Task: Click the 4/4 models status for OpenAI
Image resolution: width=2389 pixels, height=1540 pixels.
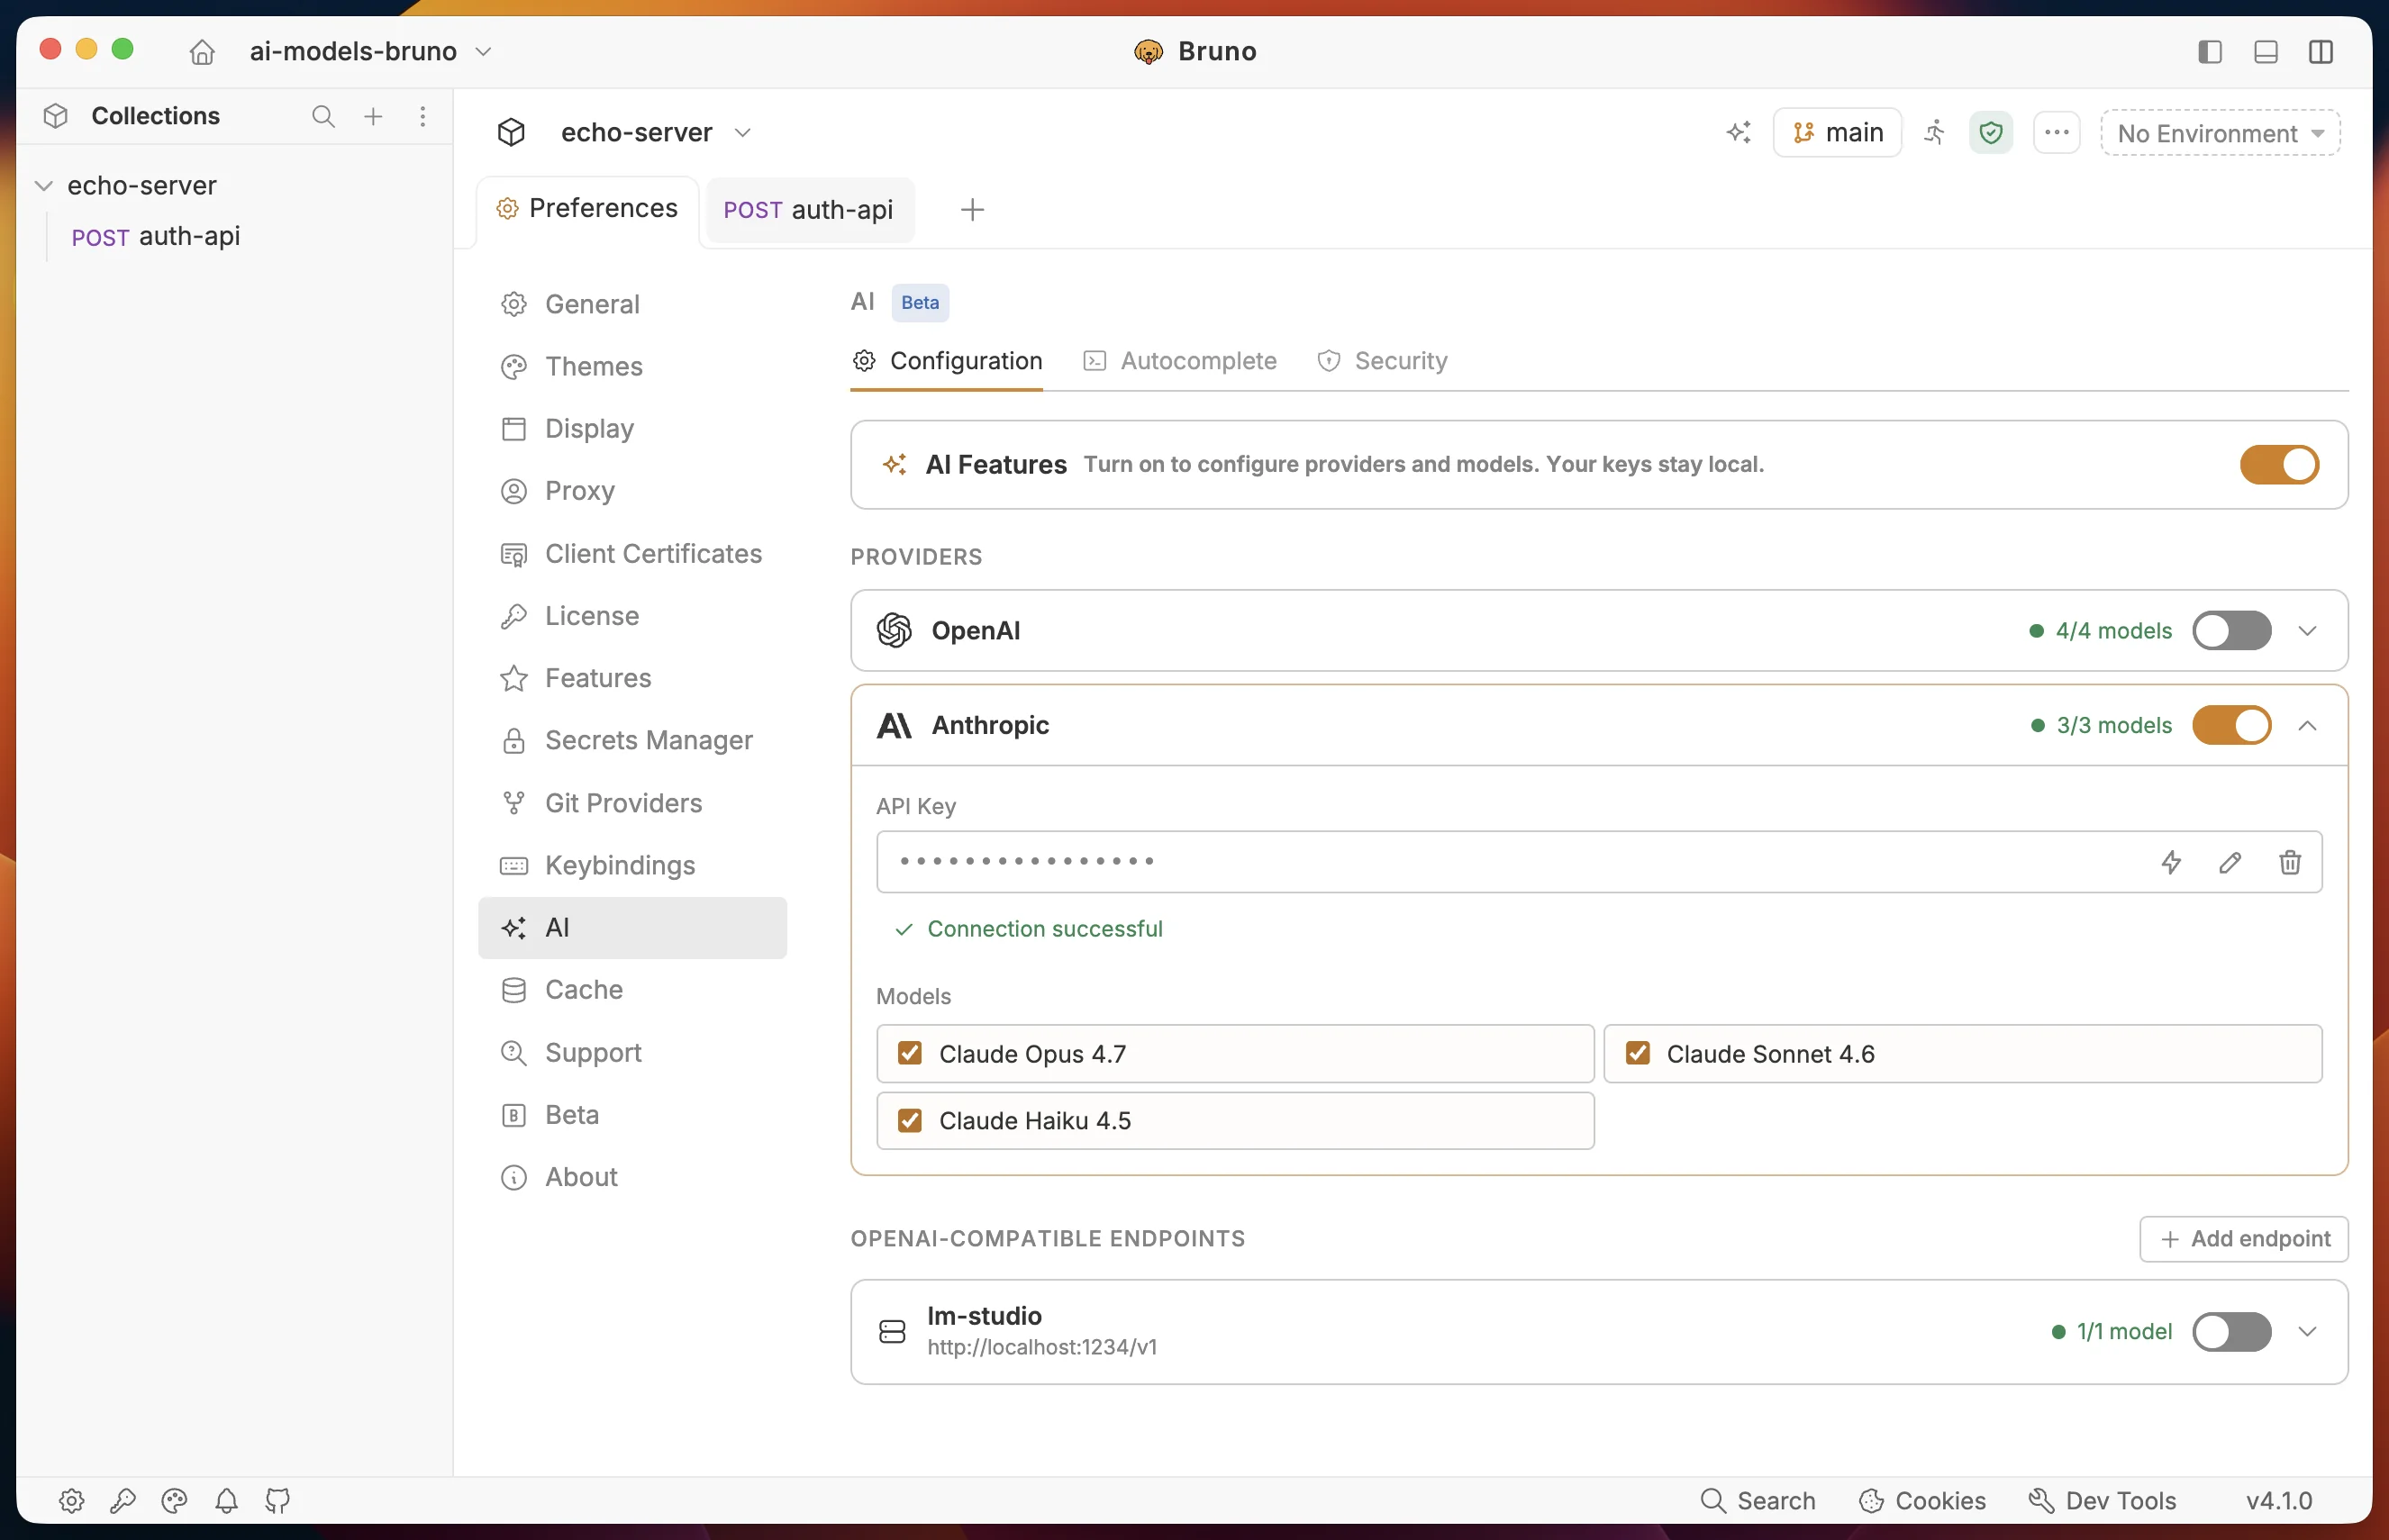Action: pos(2100,630)
